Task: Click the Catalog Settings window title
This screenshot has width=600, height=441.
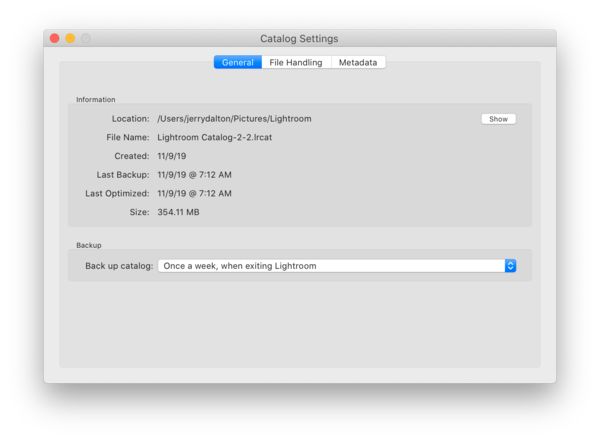Action: [x=299, y=39]
